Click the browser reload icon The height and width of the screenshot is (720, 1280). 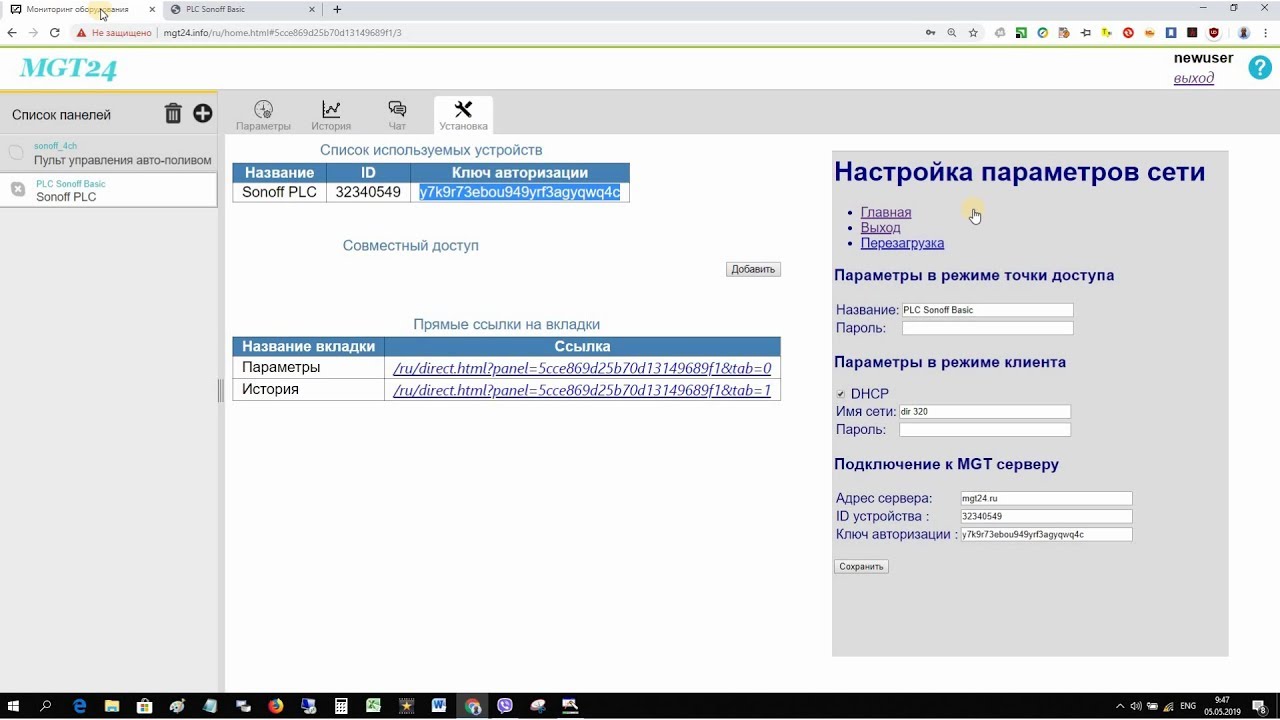[55, 33]
